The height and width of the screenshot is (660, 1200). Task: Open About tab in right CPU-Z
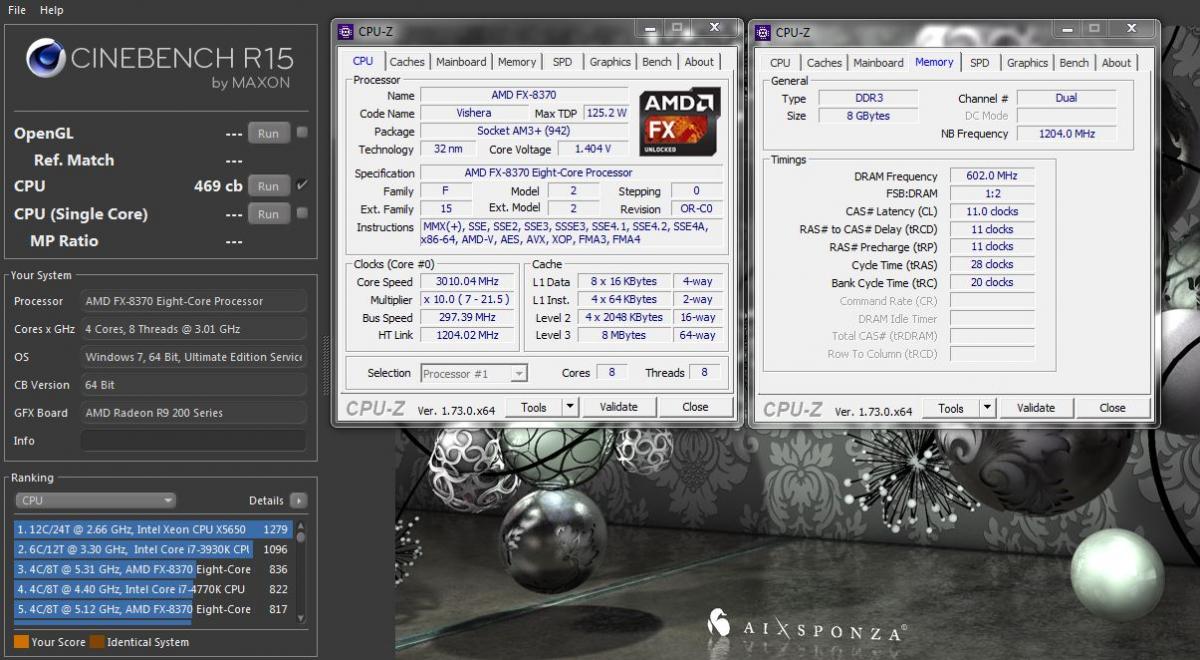tap(1116, 63)
